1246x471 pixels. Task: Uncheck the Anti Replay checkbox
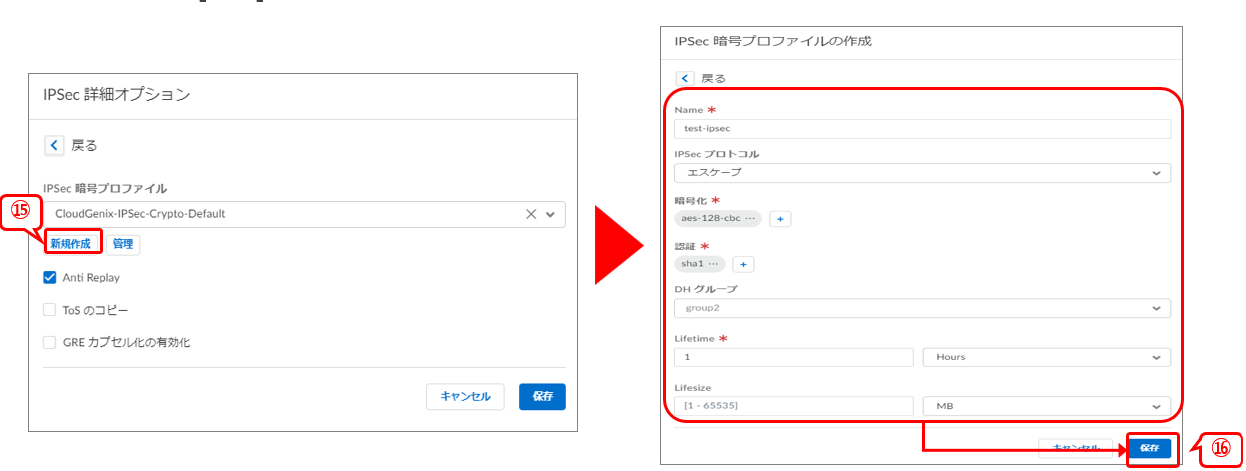pyautogui.click(x=50, y=277)
